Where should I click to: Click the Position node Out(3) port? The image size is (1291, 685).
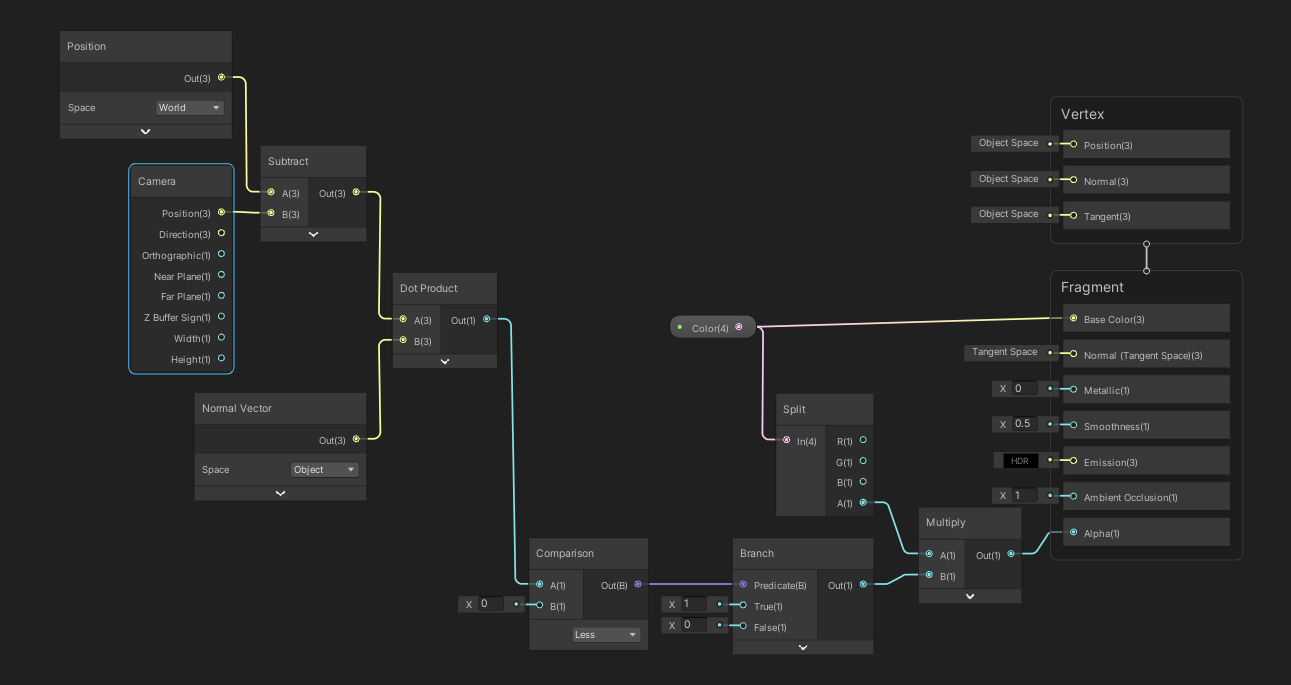(x=221, y=77)
